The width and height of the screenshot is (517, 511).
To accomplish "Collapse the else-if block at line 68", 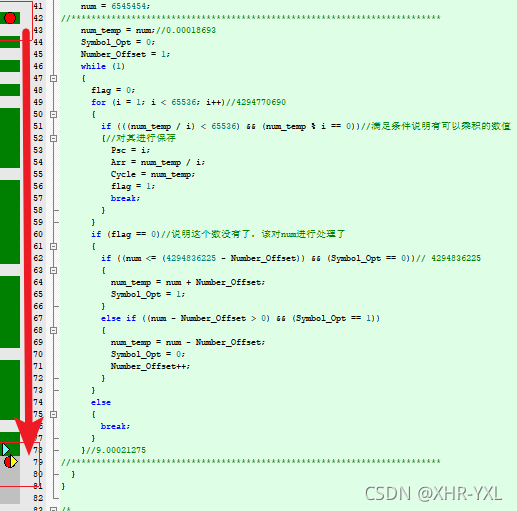I will 53,330.
